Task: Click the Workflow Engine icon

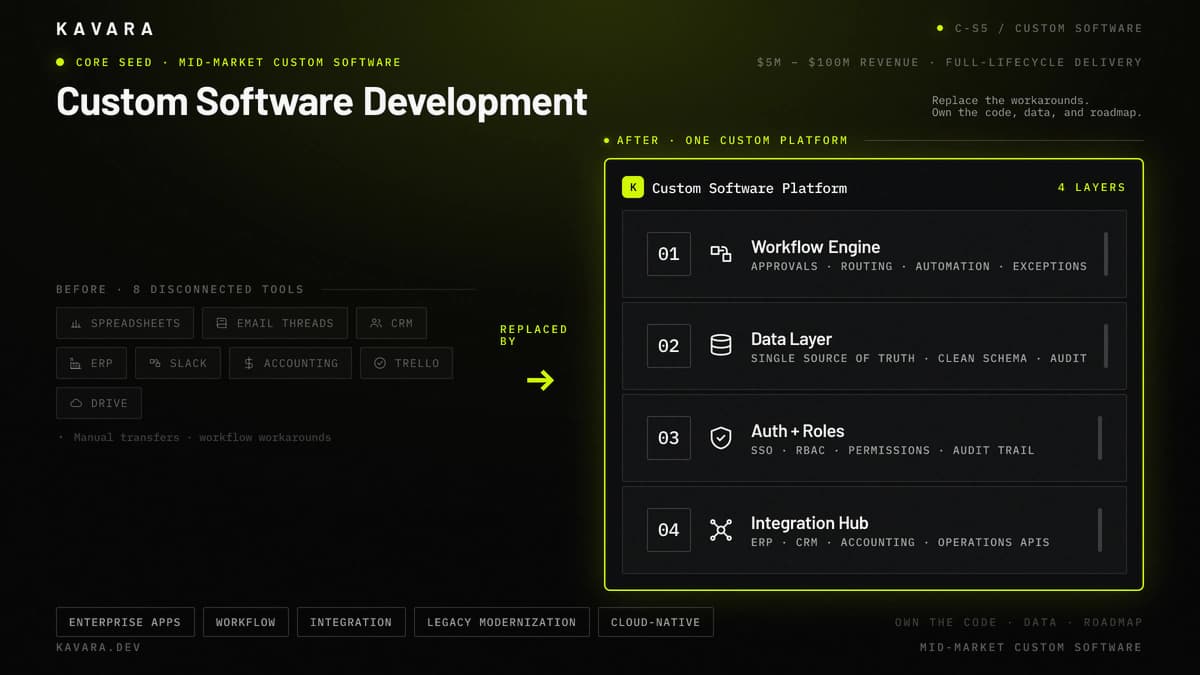Action: (x=721, y=254)
